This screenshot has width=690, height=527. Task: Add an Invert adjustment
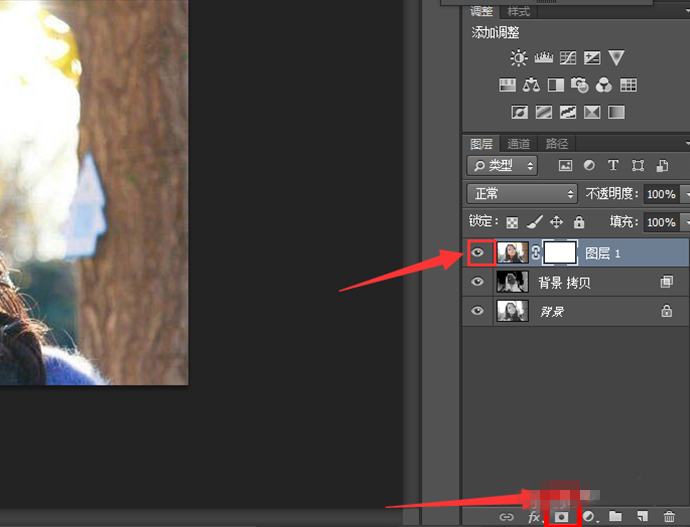click(x=519, y=112)
